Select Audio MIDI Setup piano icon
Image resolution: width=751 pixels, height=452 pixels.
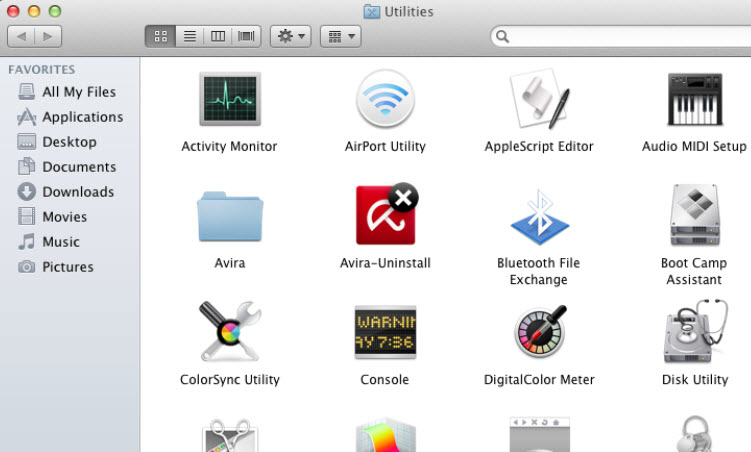[x=695, y=99]
